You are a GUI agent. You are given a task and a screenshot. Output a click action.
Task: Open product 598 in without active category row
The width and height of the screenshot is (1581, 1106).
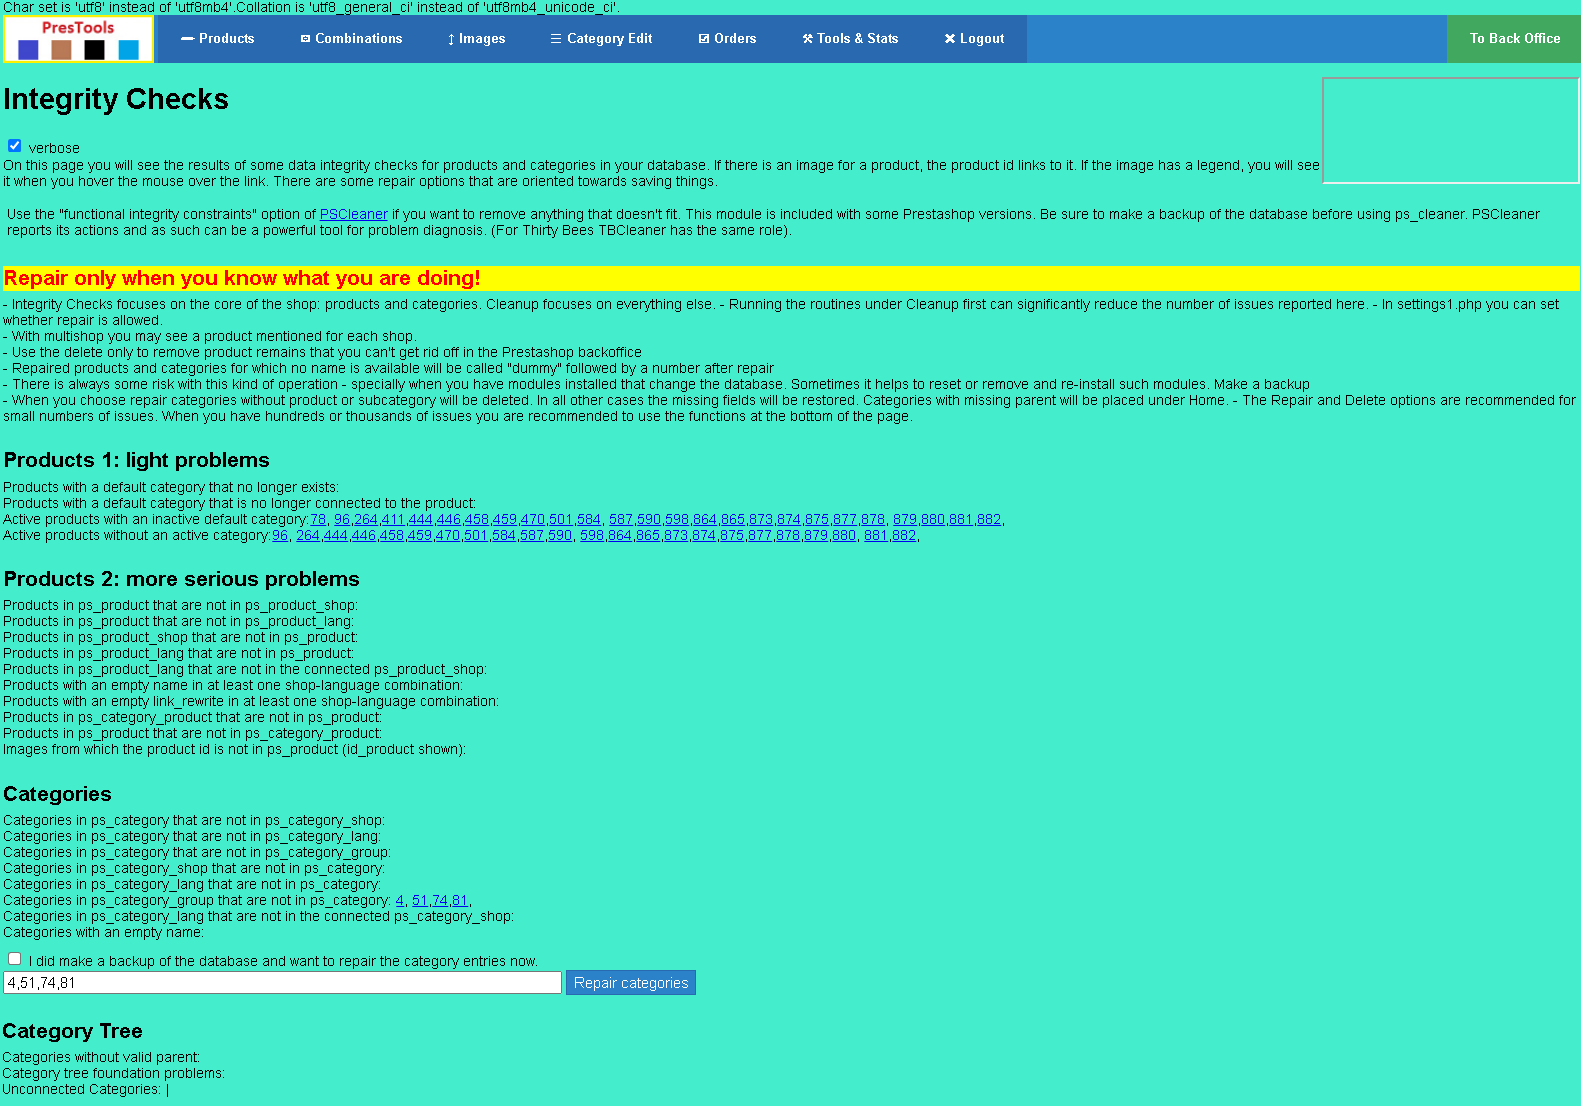click(592, 535)
